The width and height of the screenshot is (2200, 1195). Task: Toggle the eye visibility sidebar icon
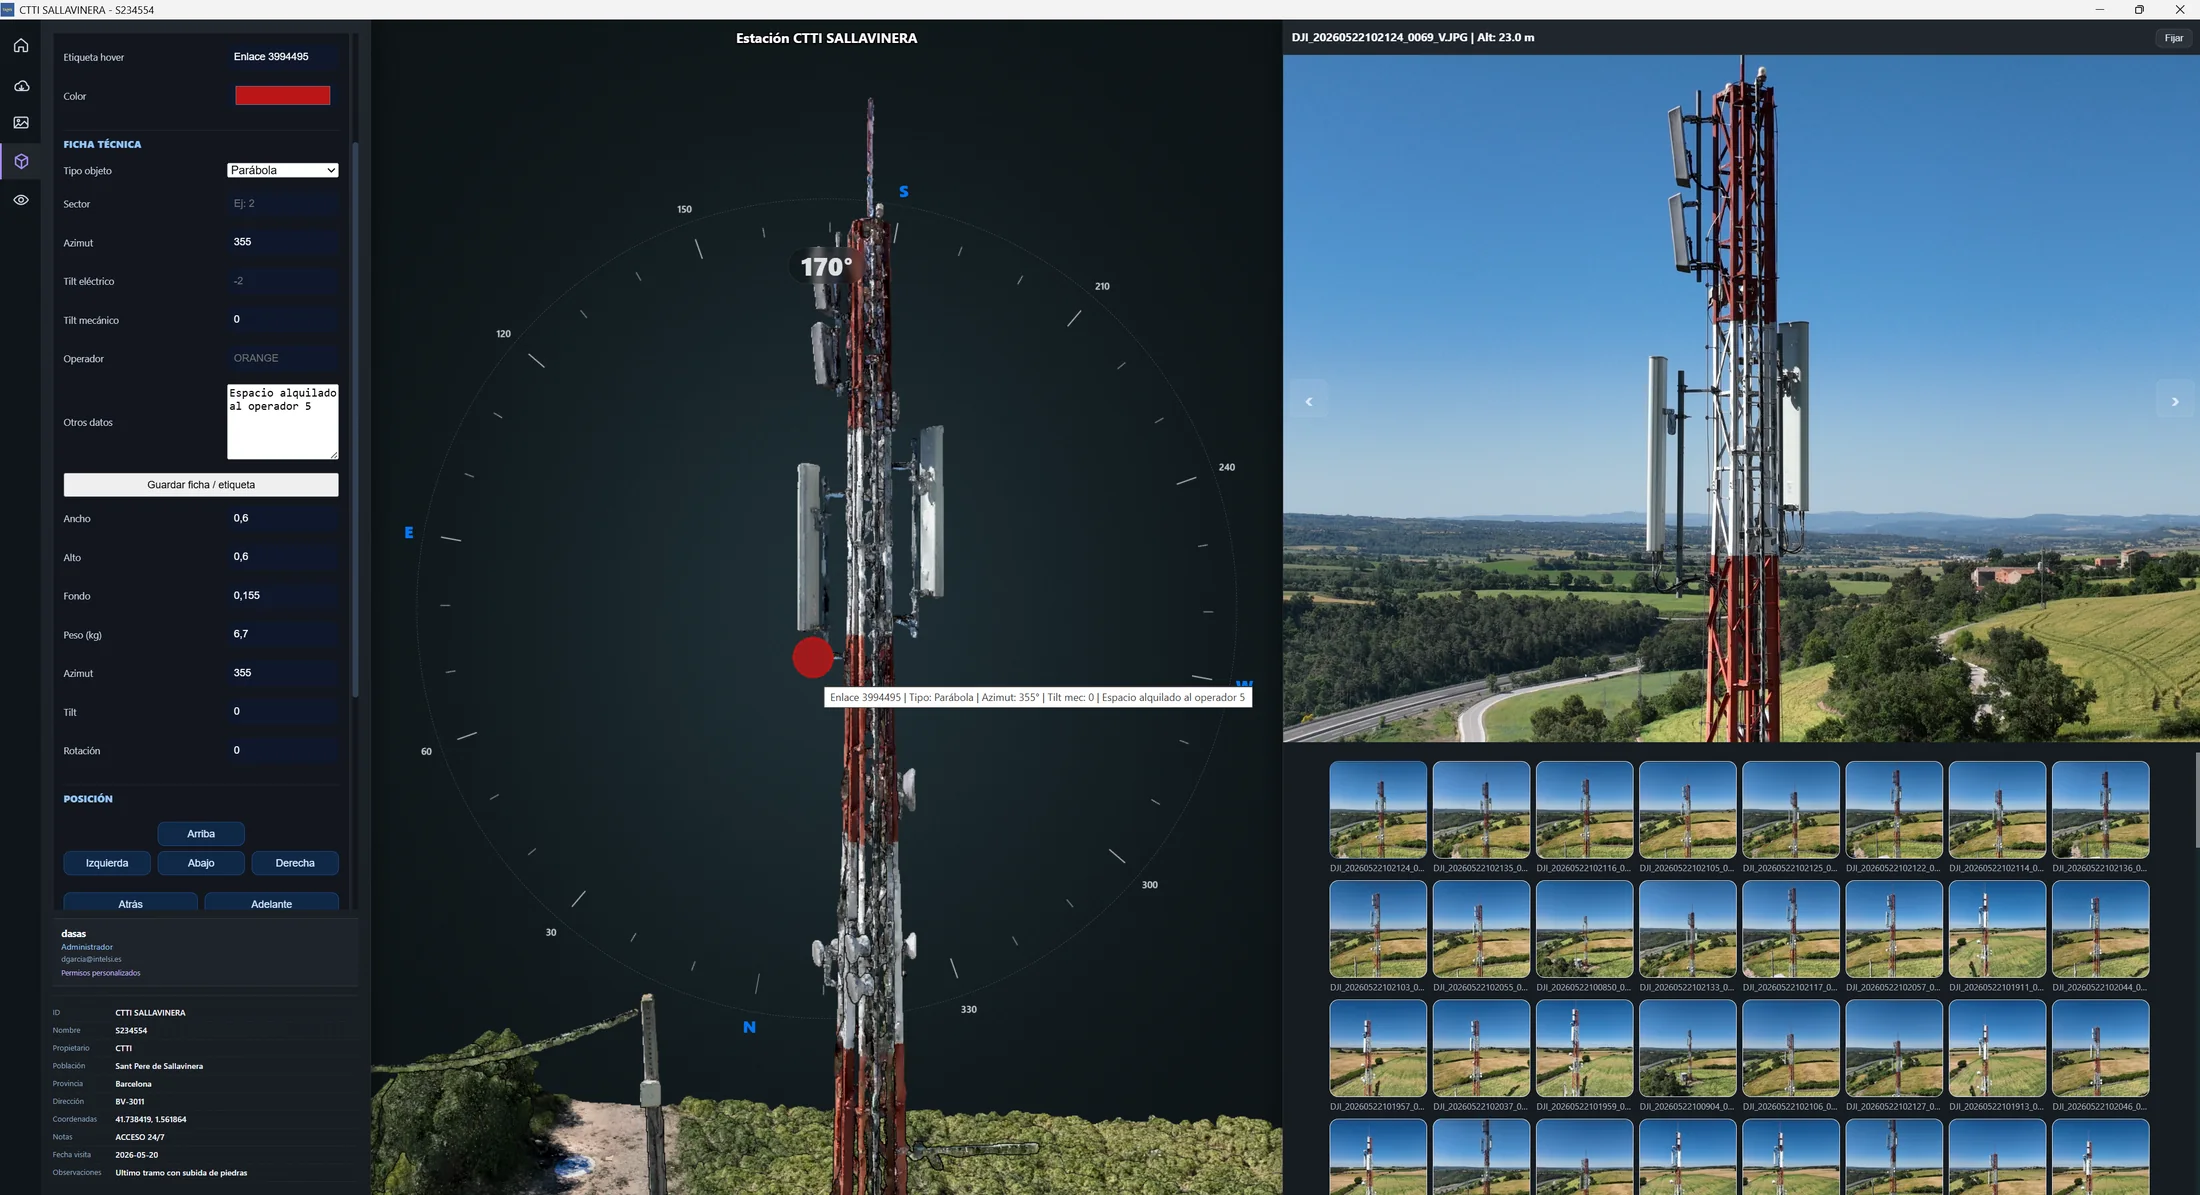click(x=21, y=200)
